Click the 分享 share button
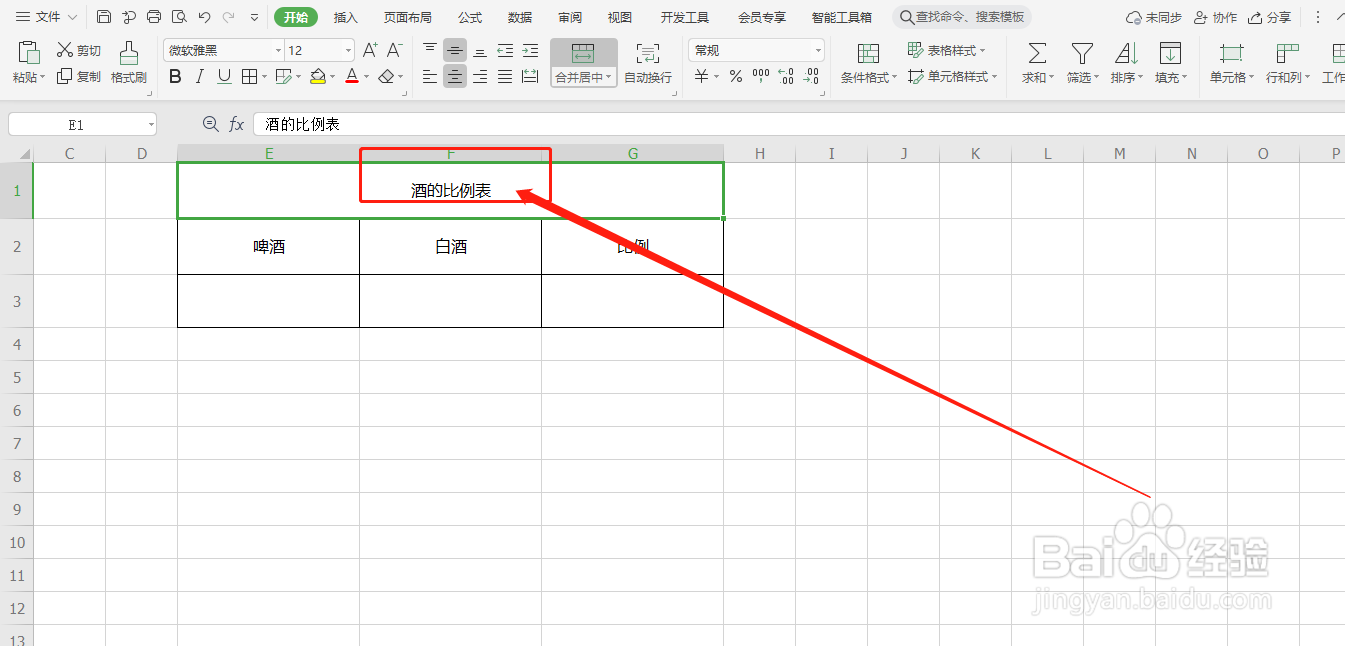 pos(1269,17)
